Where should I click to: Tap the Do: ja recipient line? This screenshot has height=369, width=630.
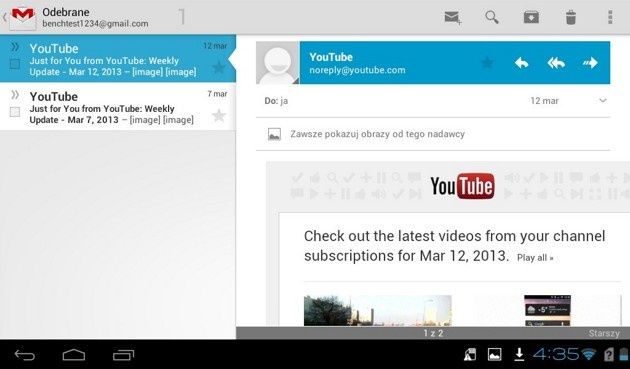click(x=276, y=101)
